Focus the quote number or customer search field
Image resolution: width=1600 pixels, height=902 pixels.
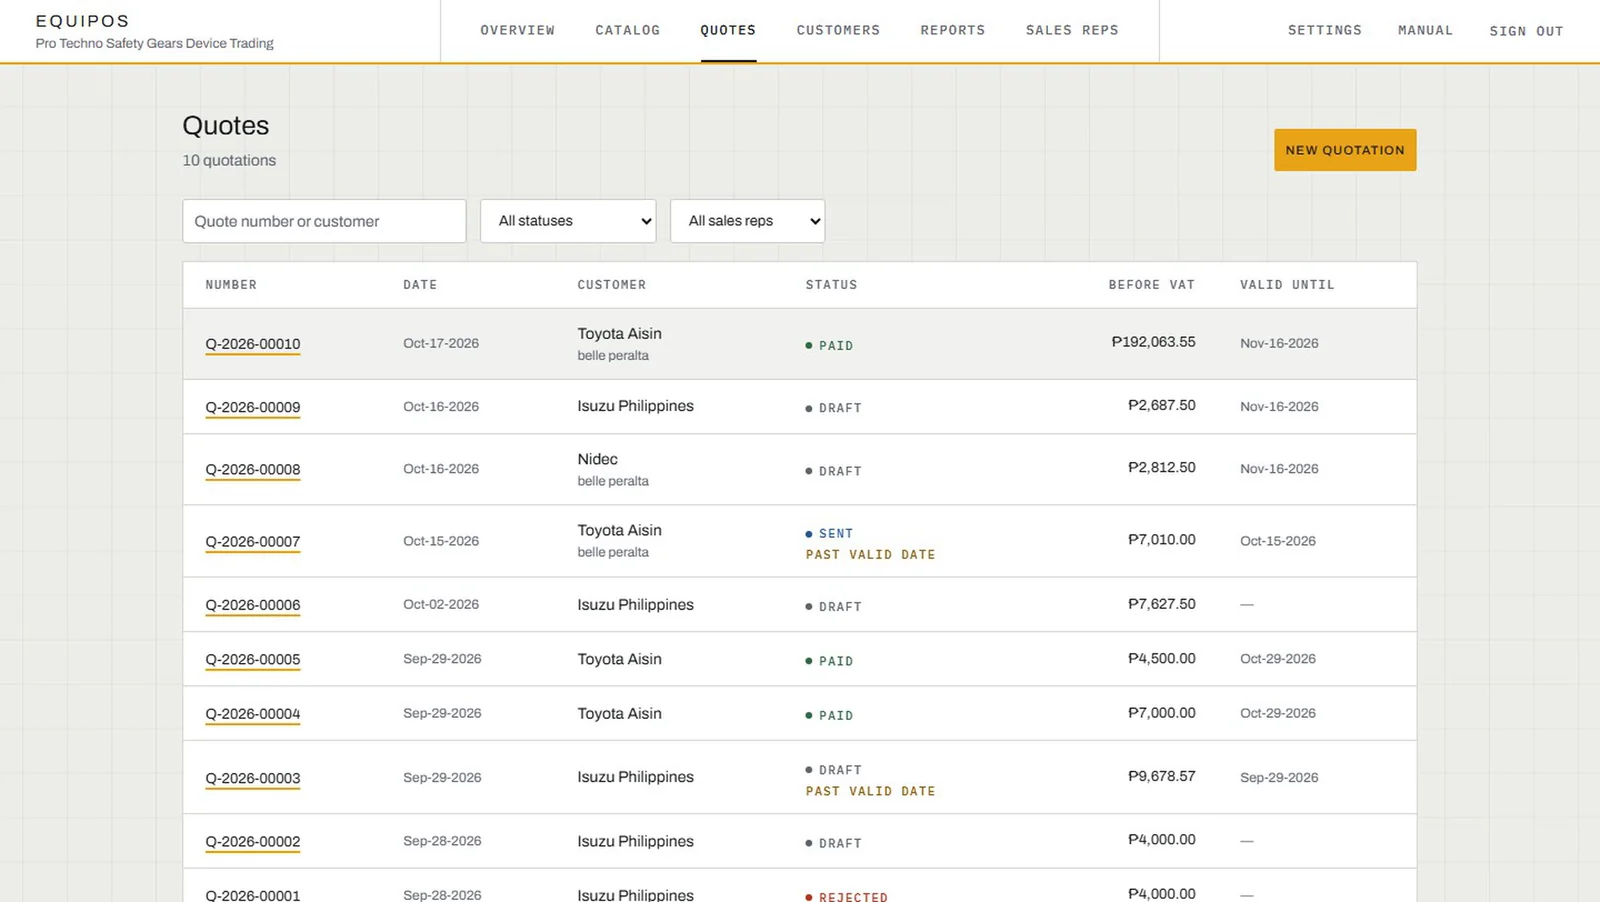(x=324, y=221)
